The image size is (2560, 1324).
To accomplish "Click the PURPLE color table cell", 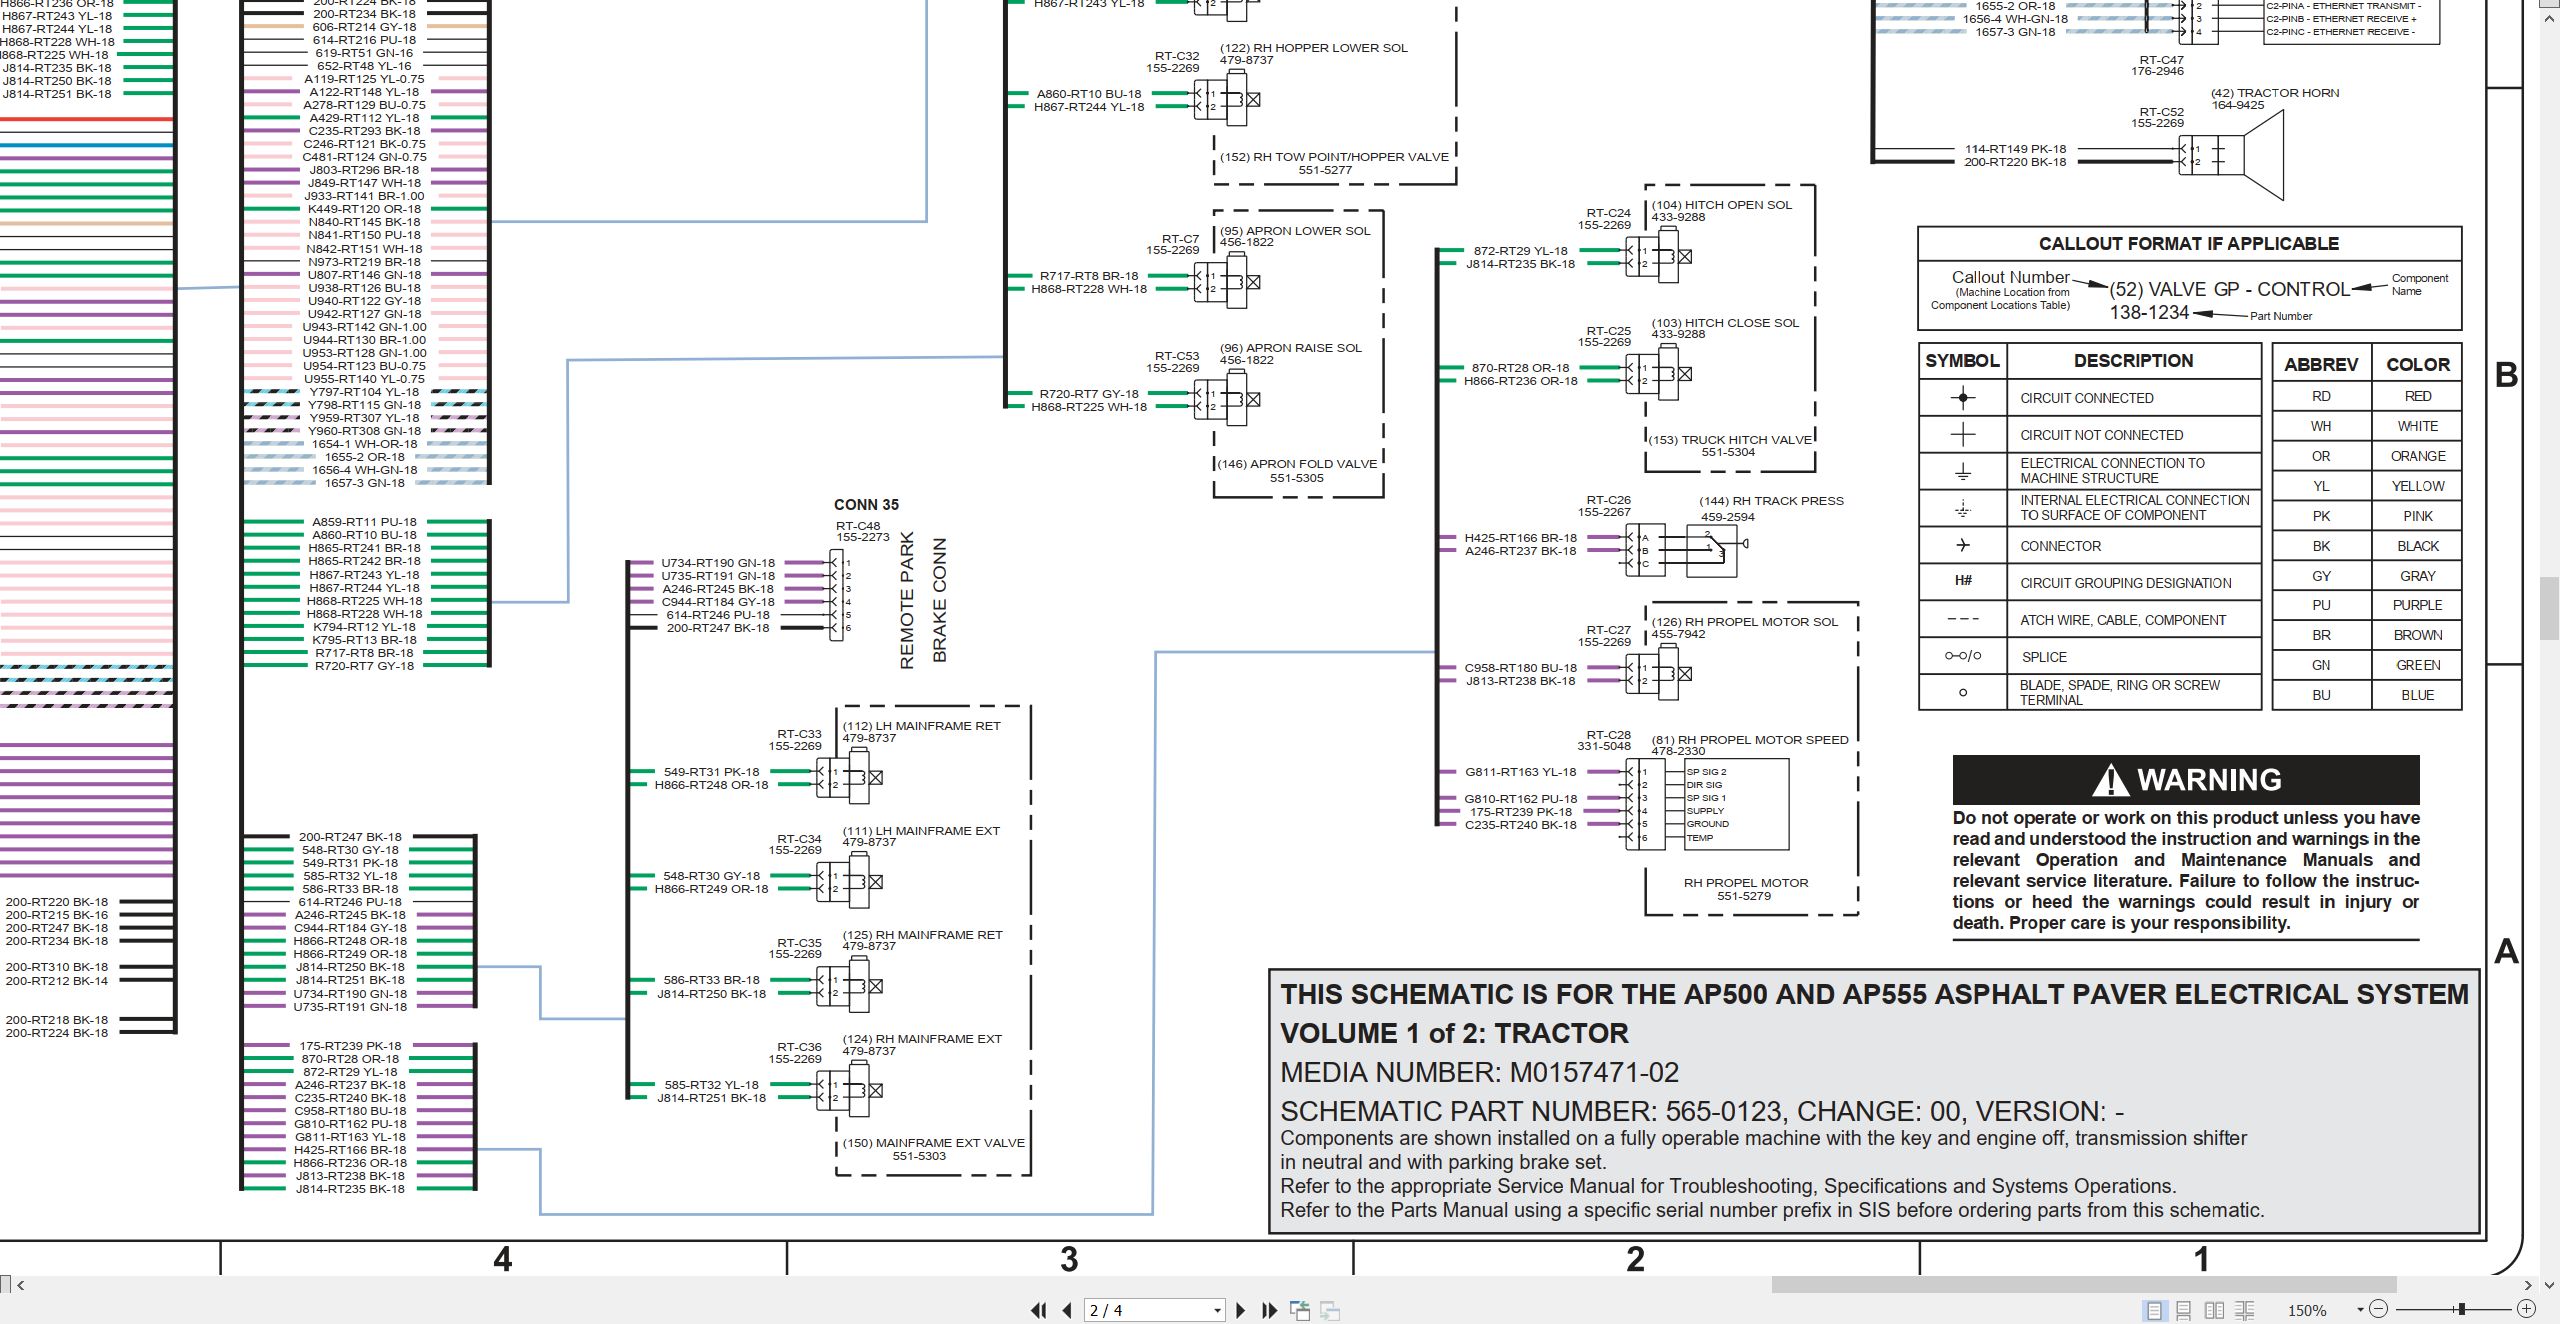I will (x=2417, y=605).
